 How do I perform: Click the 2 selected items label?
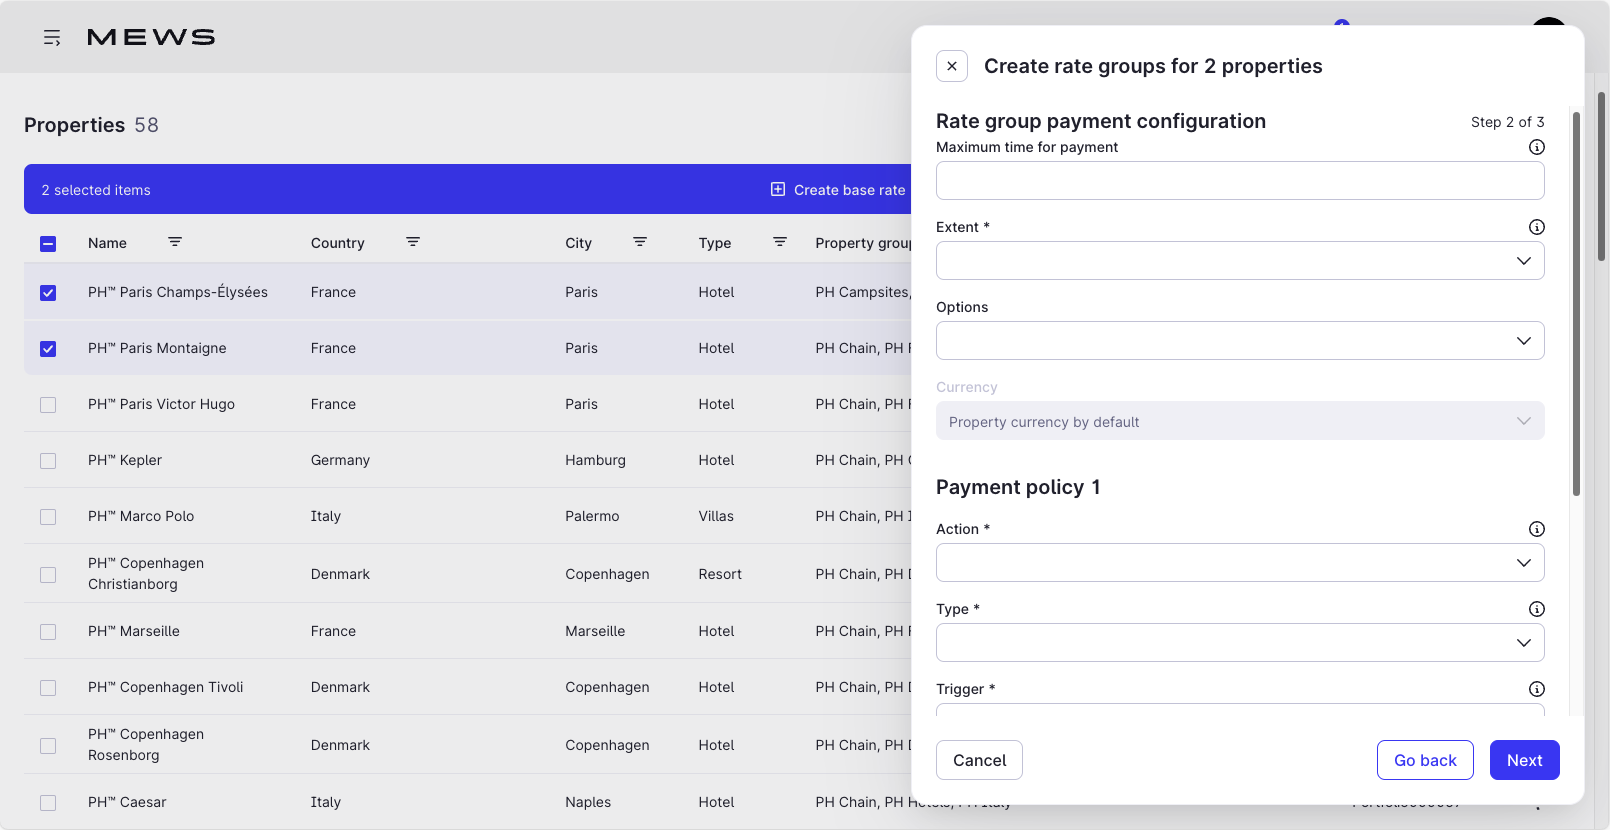pyautogui.click(x=96, y=190)
